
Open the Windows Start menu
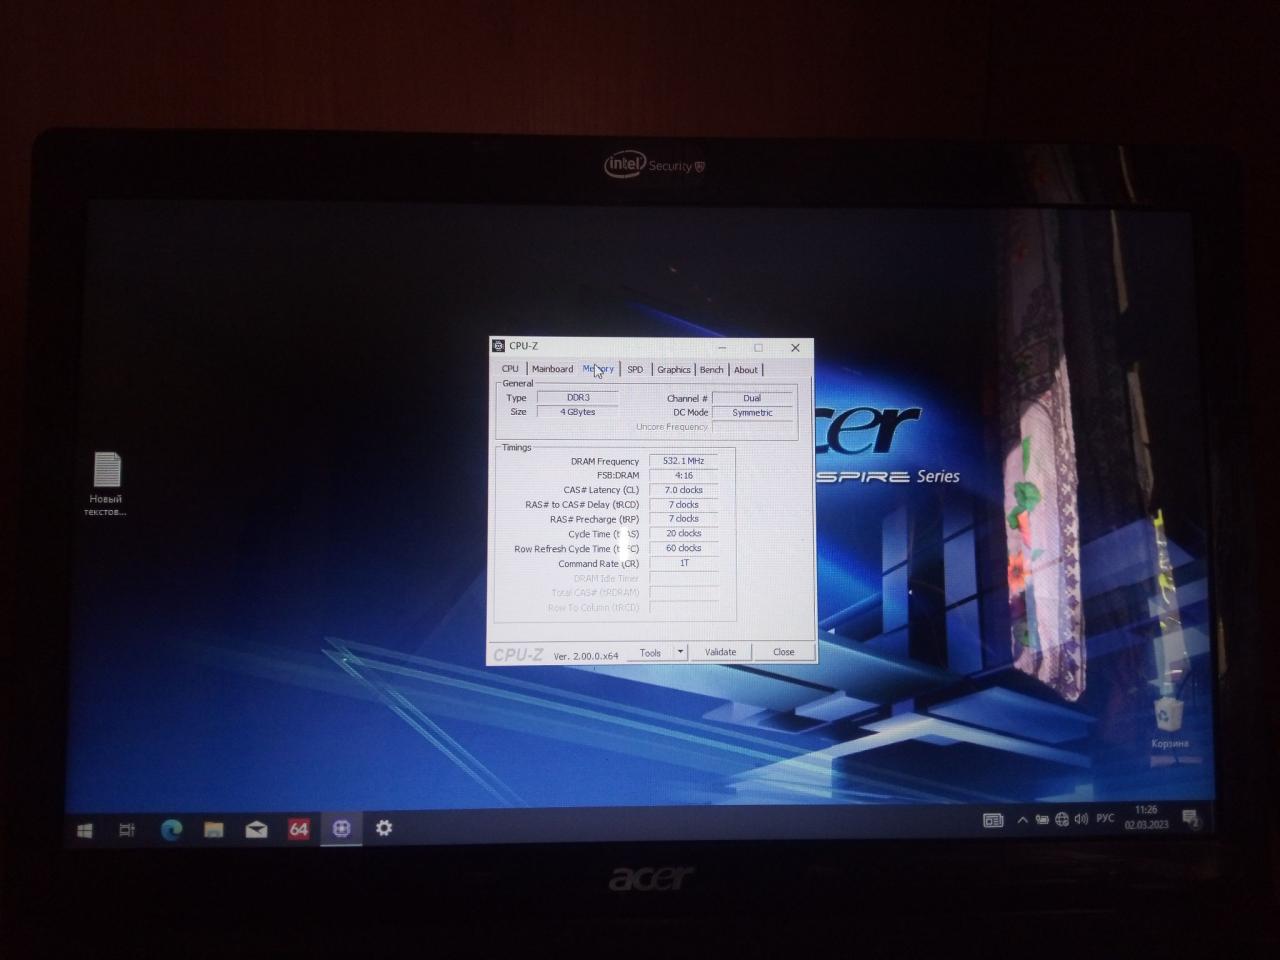[85, 830]
